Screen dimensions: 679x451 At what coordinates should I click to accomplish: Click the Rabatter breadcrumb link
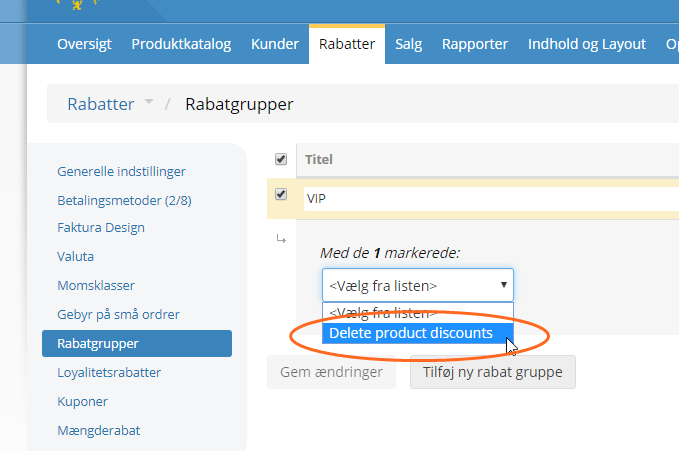pyautogui.click(x=100, y=104)
